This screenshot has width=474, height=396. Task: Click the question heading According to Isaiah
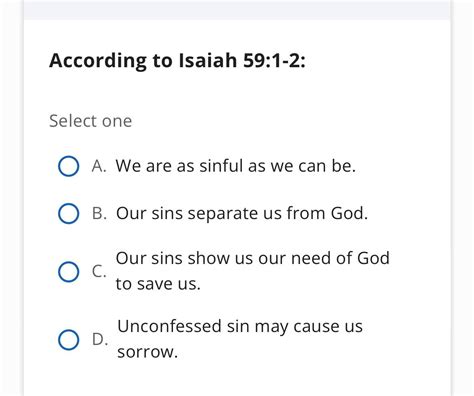(x=177, y=61)
